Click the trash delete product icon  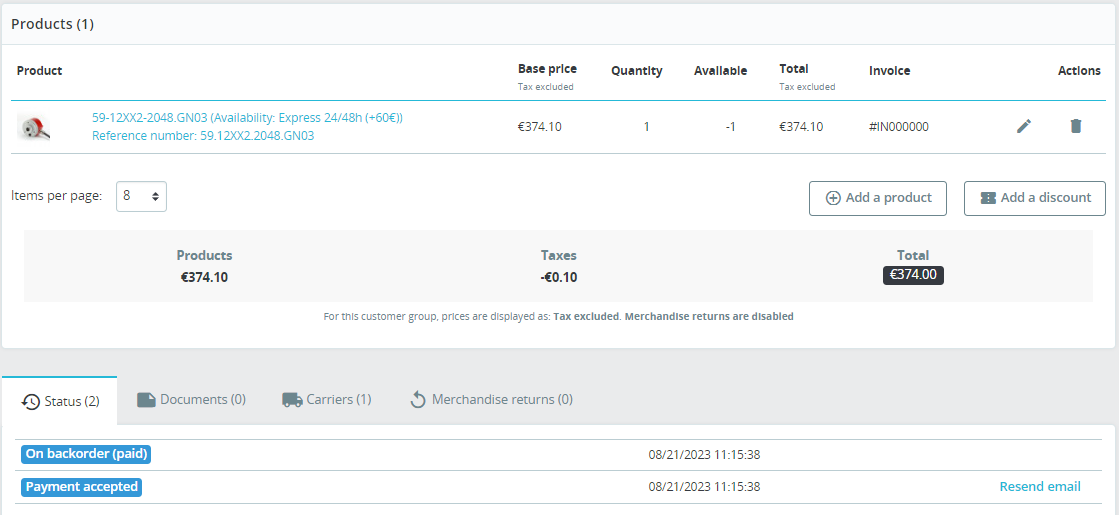point(1076,126)
